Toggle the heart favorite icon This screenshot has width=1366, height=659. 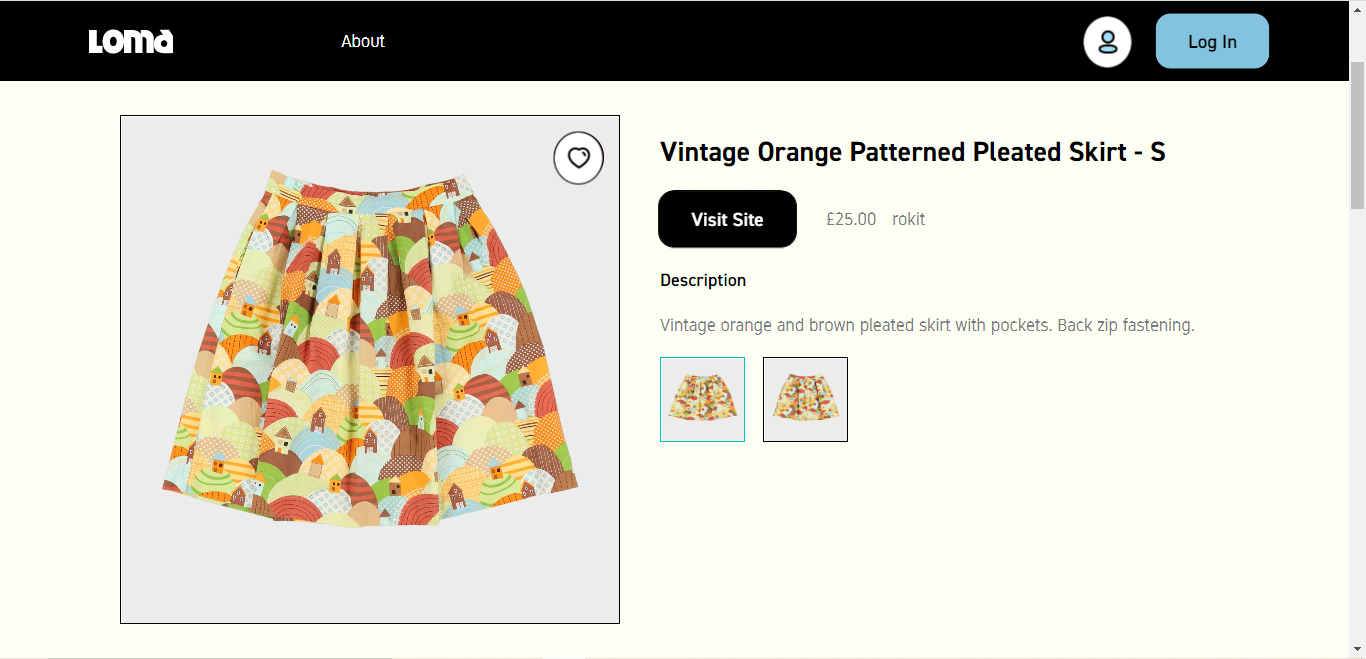[x=578, y=158]
